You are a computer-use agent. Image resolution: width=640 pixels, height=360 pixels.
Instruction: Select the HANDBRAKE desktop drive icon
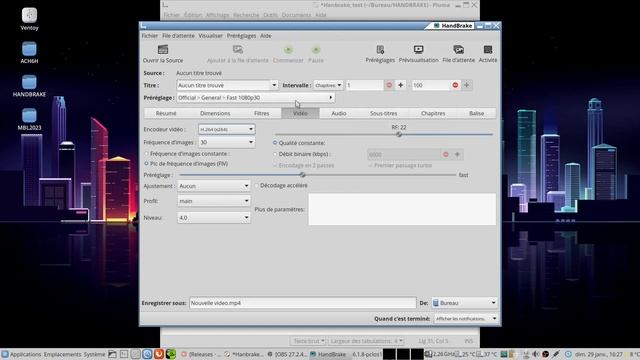[29, 82]
